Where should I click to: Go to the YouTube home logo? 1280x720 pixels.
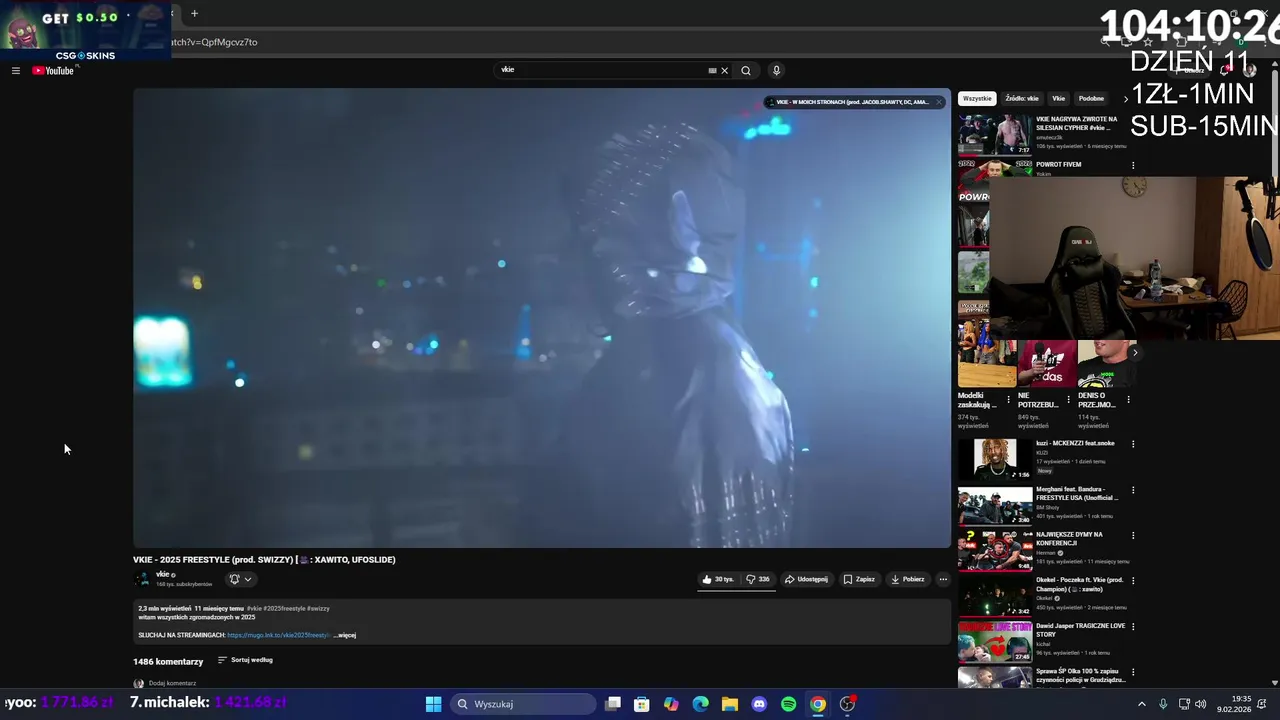point(53,71)
